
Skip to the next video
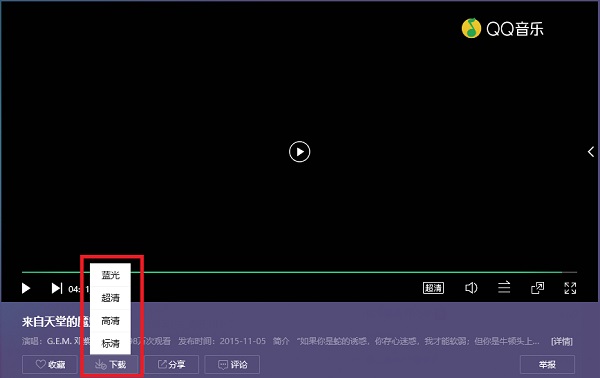coord(57,288)
